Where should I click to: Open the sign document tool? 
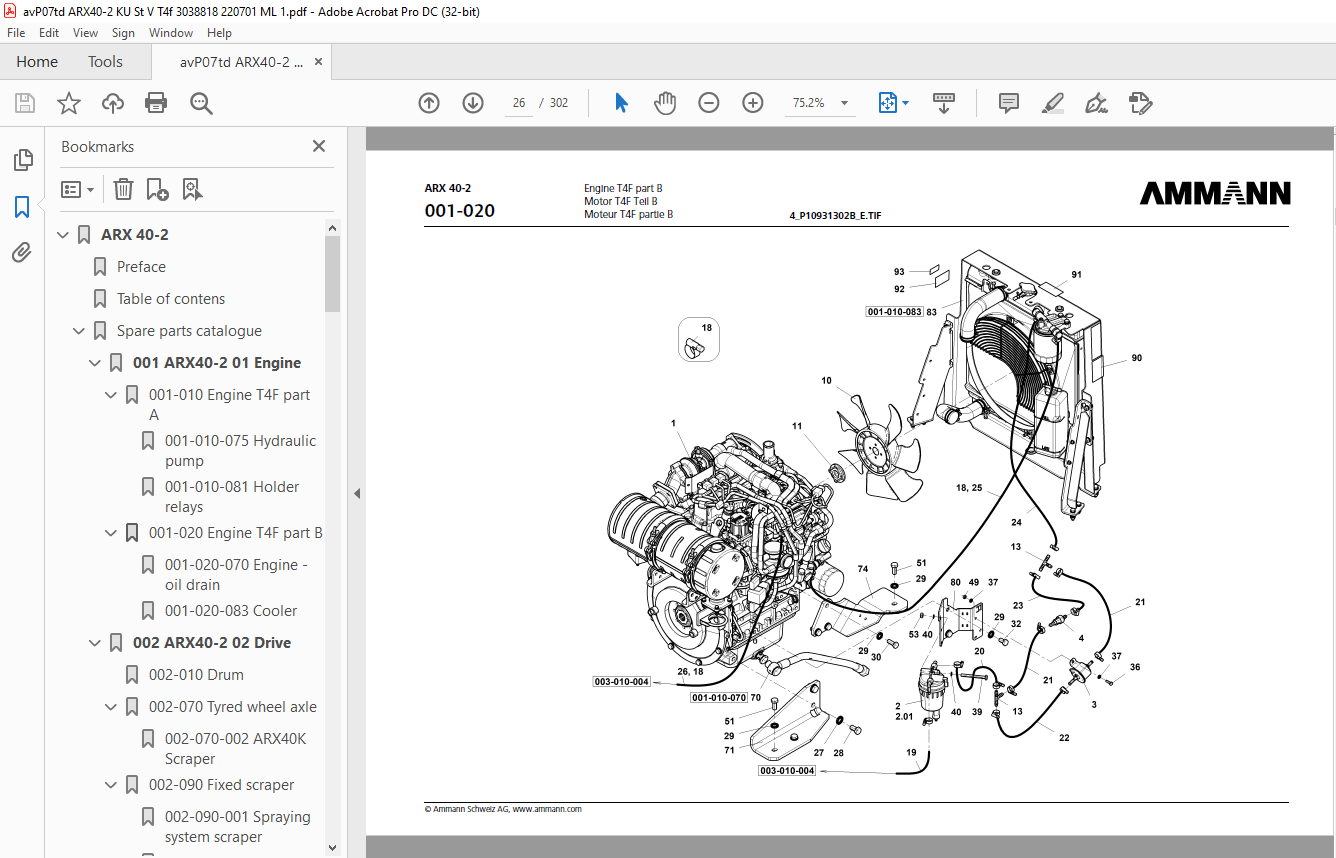click(x=1096, y=103)
